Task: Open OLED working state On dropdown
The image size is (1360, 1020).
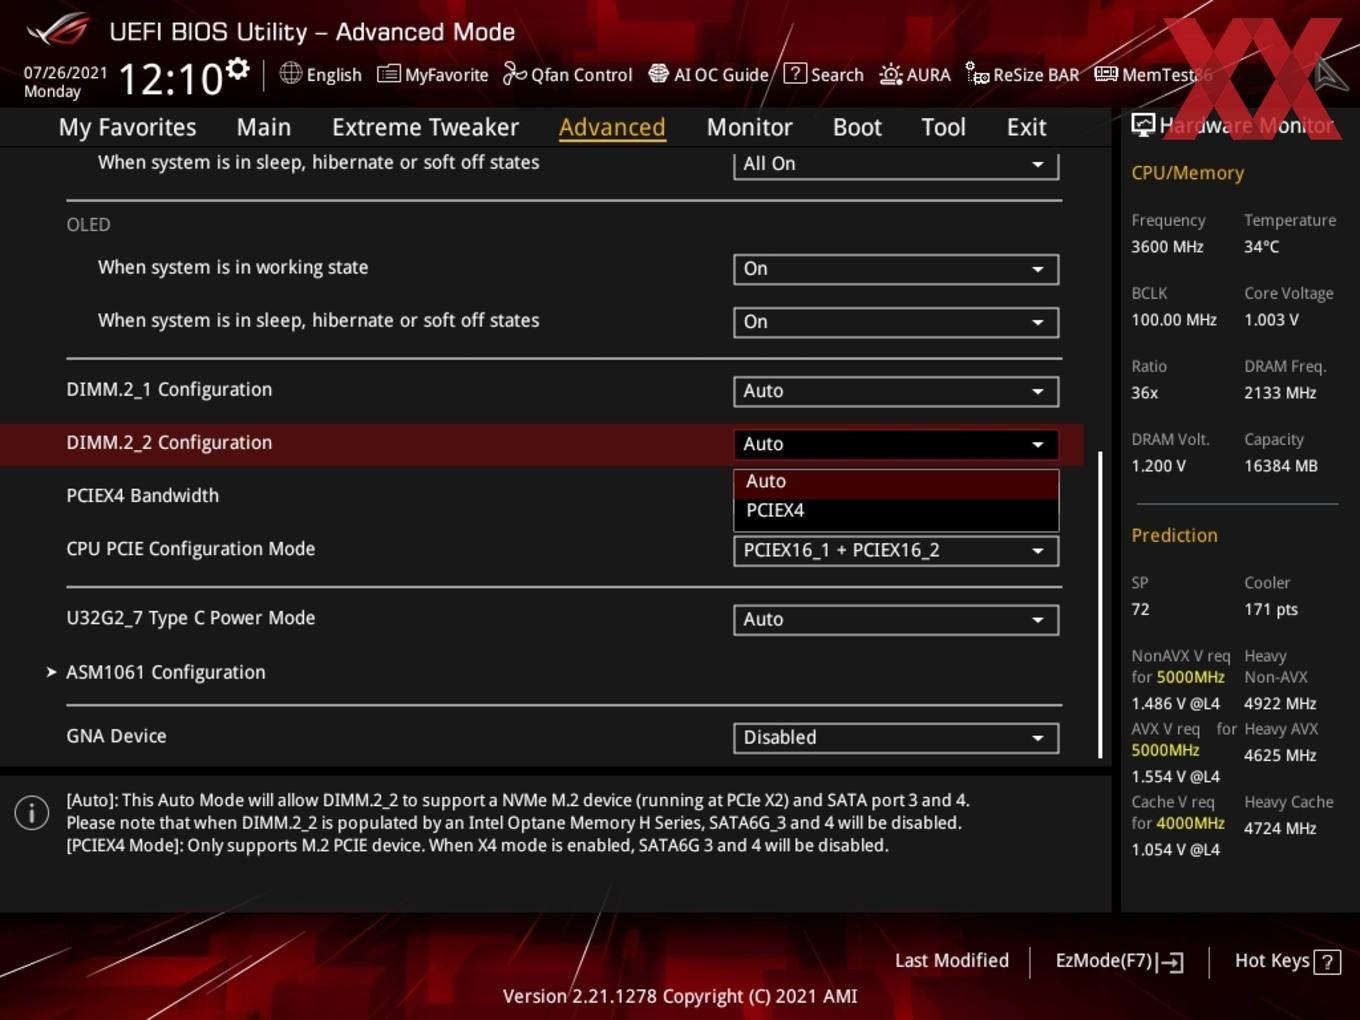Action: click(896, 269)
